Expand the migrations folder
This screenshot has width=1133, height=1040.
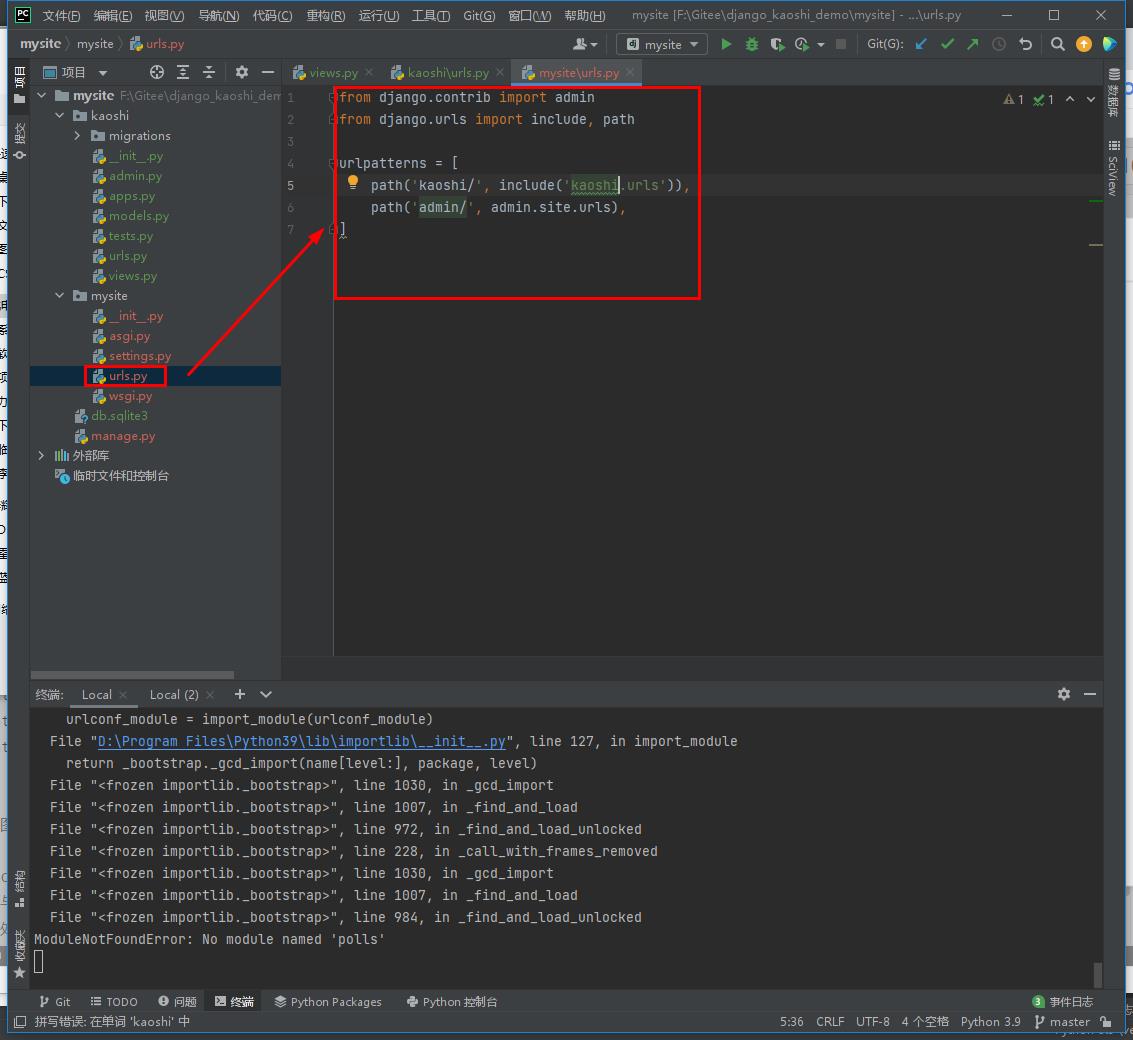pyautogui.click(x=77, y=136)
